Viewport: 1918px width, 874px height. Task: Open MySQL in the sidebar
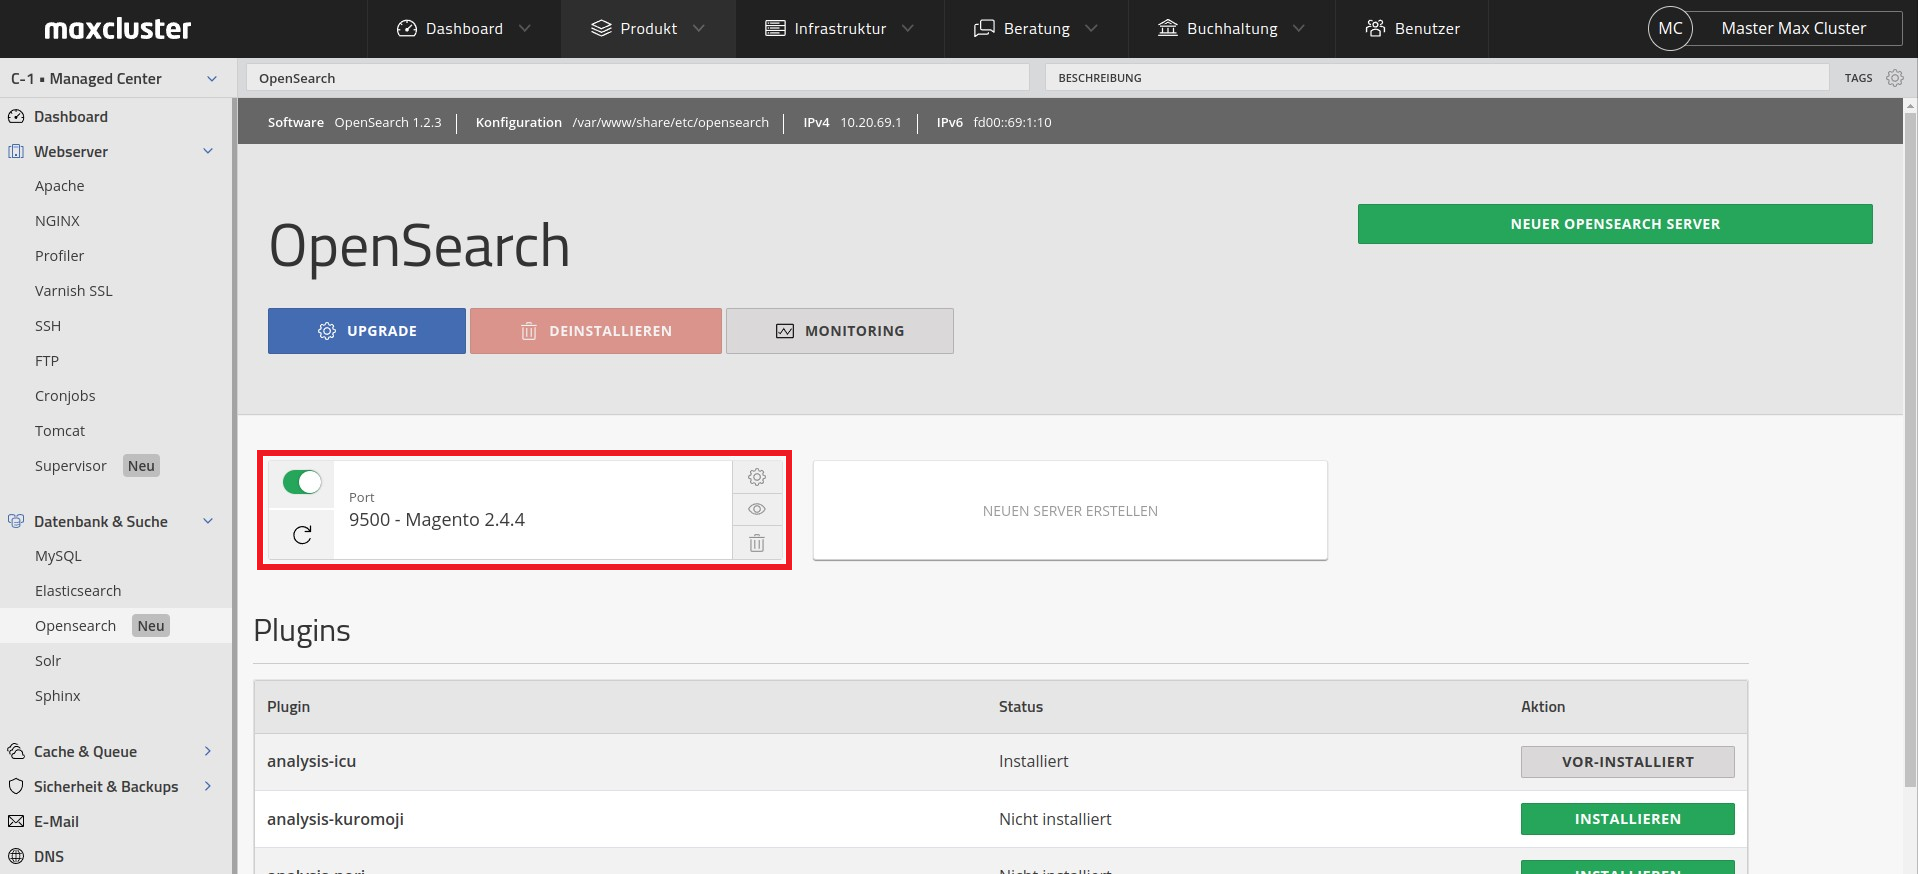pyautogui.click(x=58, y=557)
